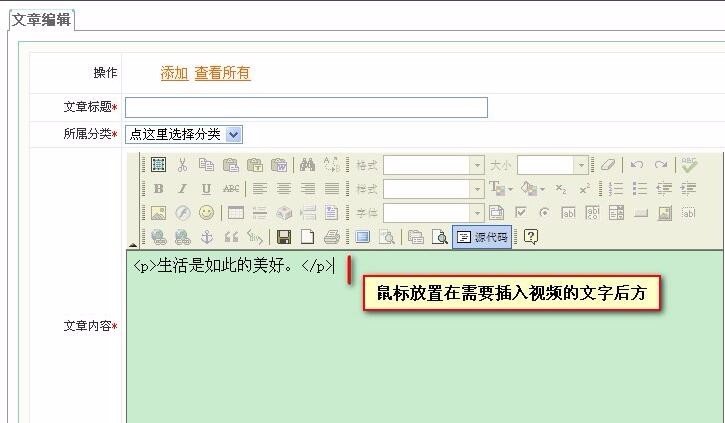The height and width of the screenshot is (423, 725).
Task: Click the Undo arrow icon
Action: pos(637,165)
